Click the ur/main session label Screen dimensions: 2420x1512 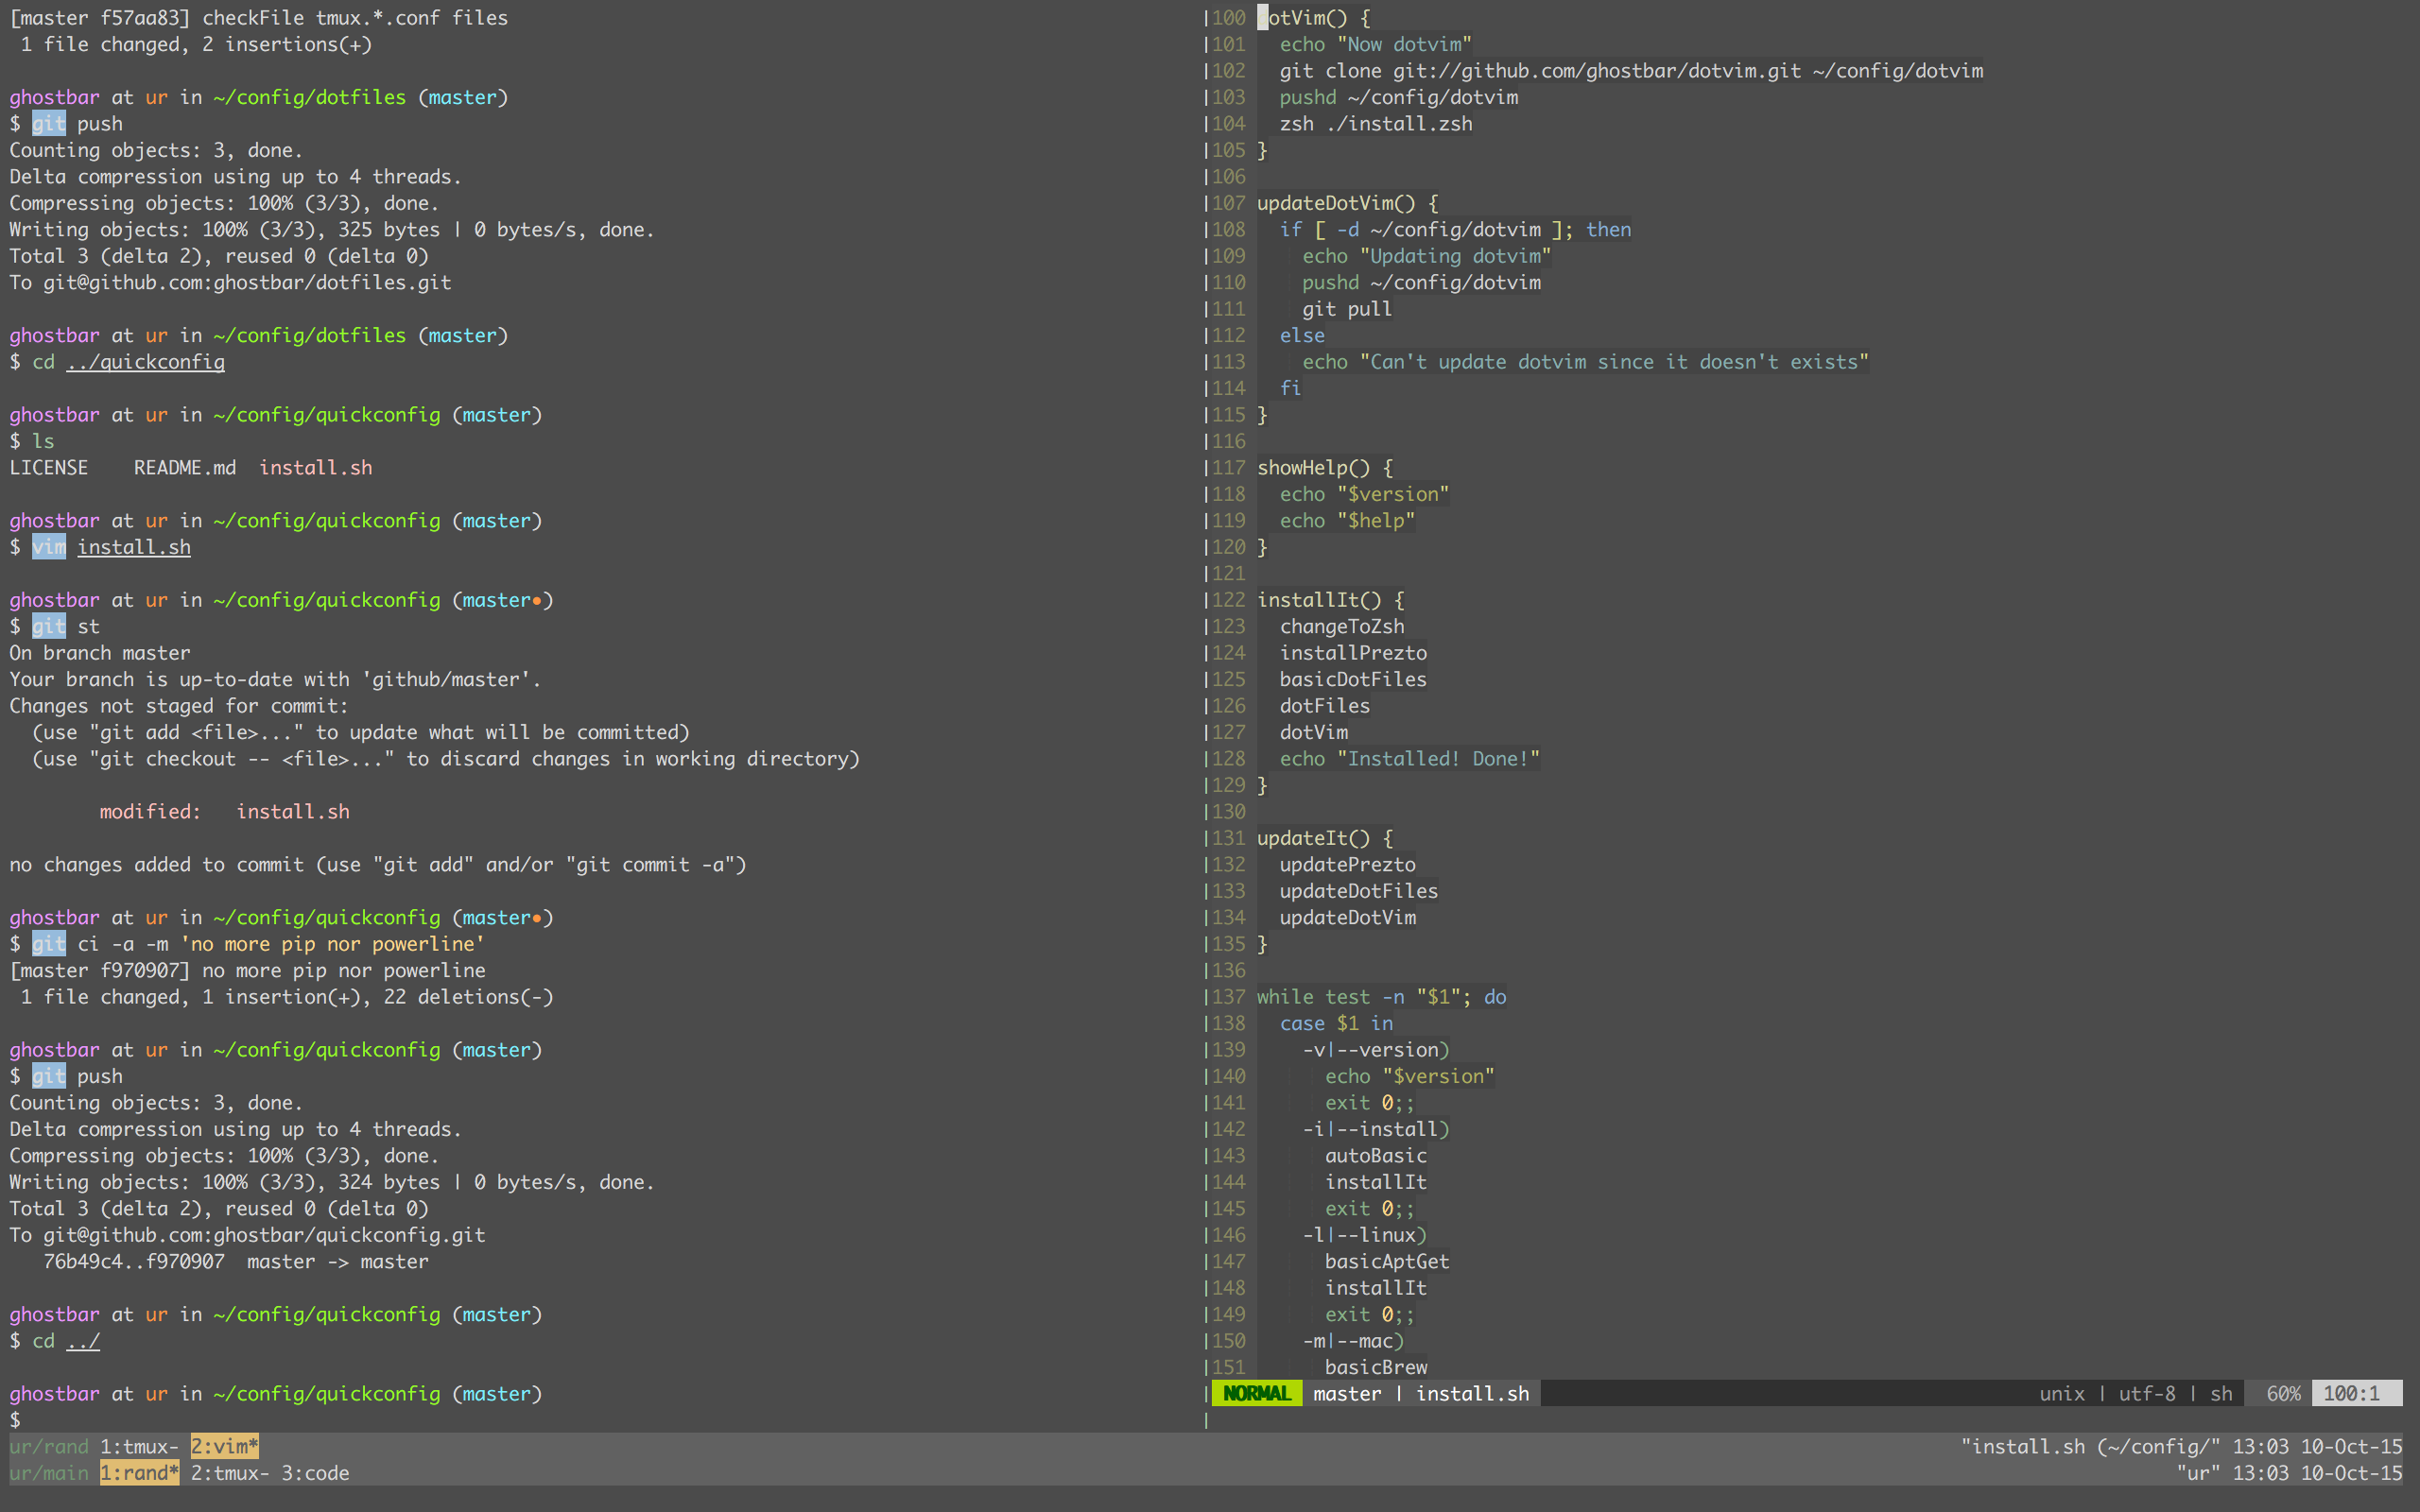click(x=49, y=1473)
